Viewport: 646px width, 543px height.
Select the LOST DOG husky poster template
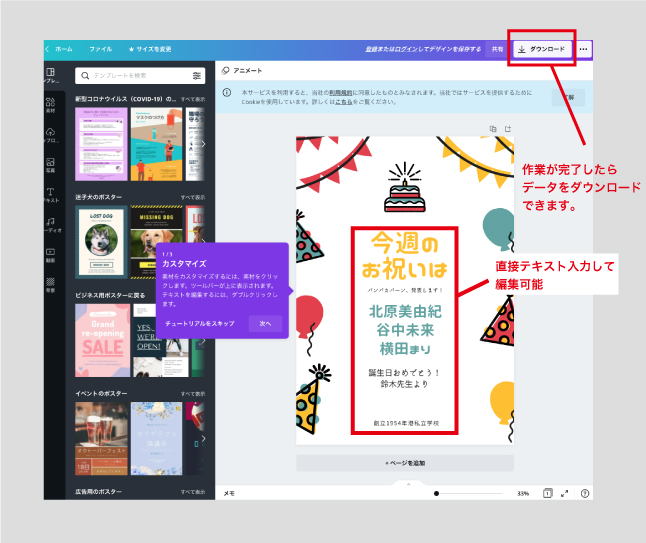point(101,242)
